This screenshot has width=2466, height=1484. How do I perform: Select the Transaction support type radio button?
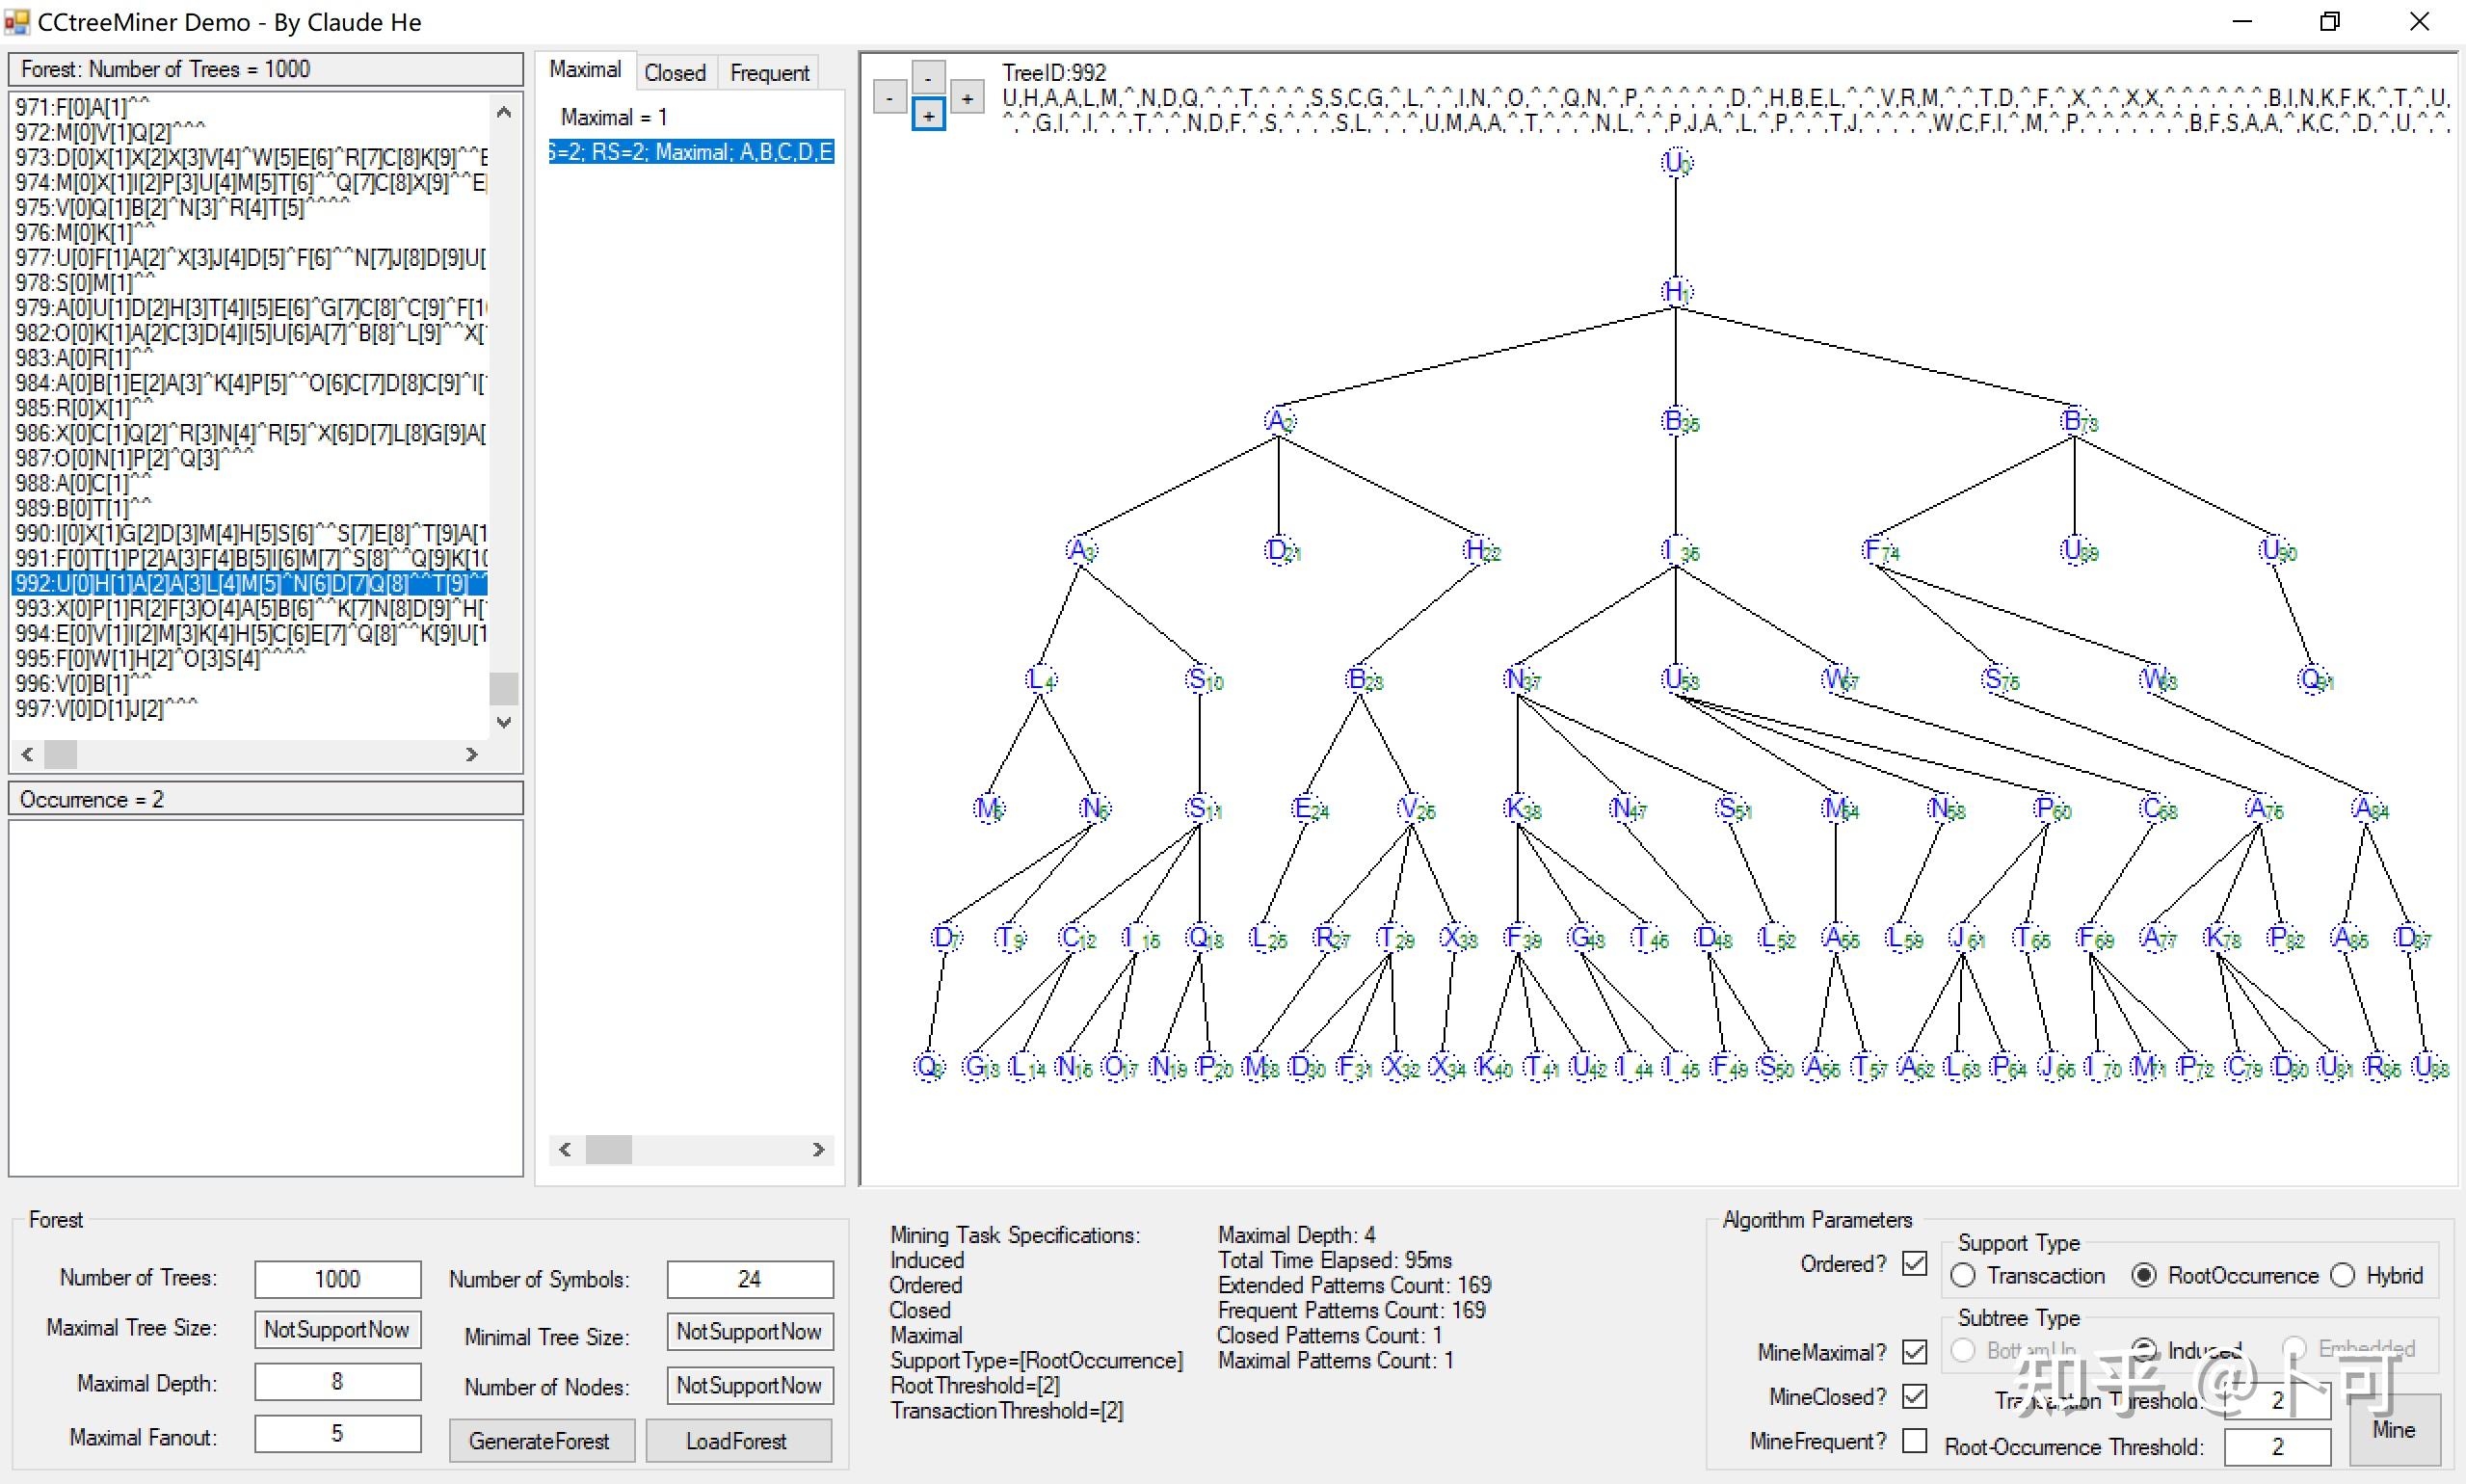pos(1963,1275)
